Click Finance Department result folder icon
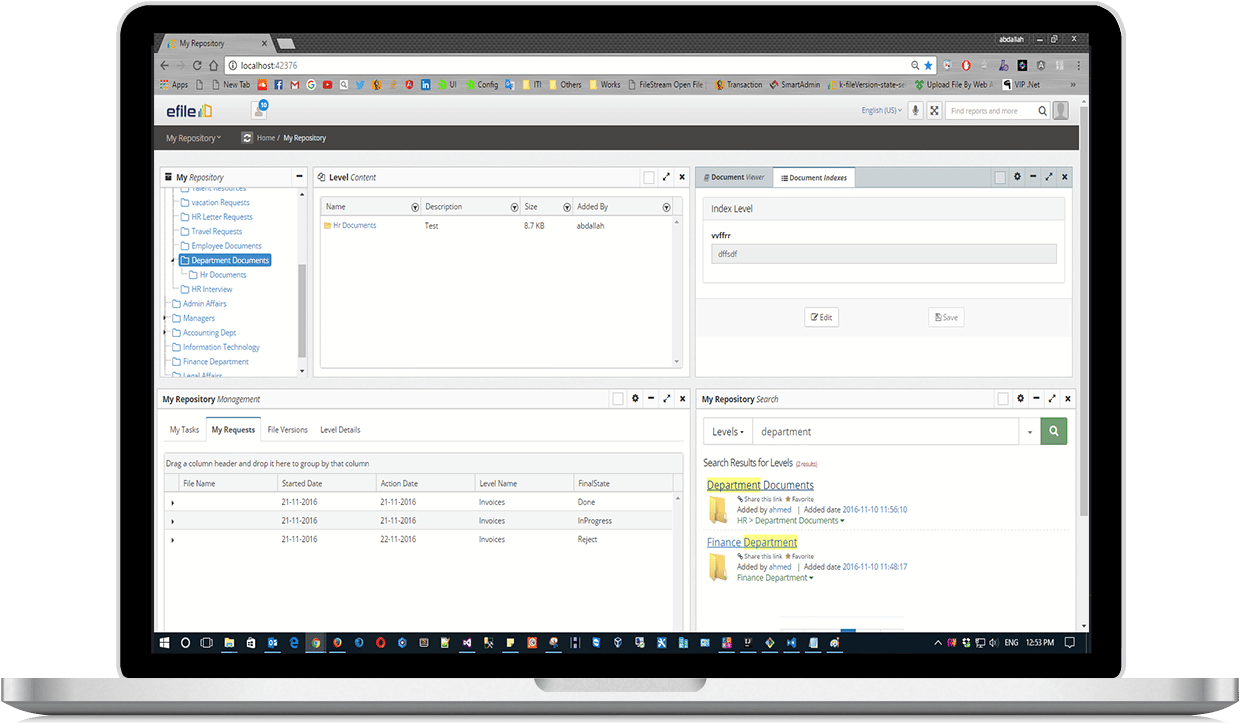Screen dimensions: 1240x724 coord(718,568)
